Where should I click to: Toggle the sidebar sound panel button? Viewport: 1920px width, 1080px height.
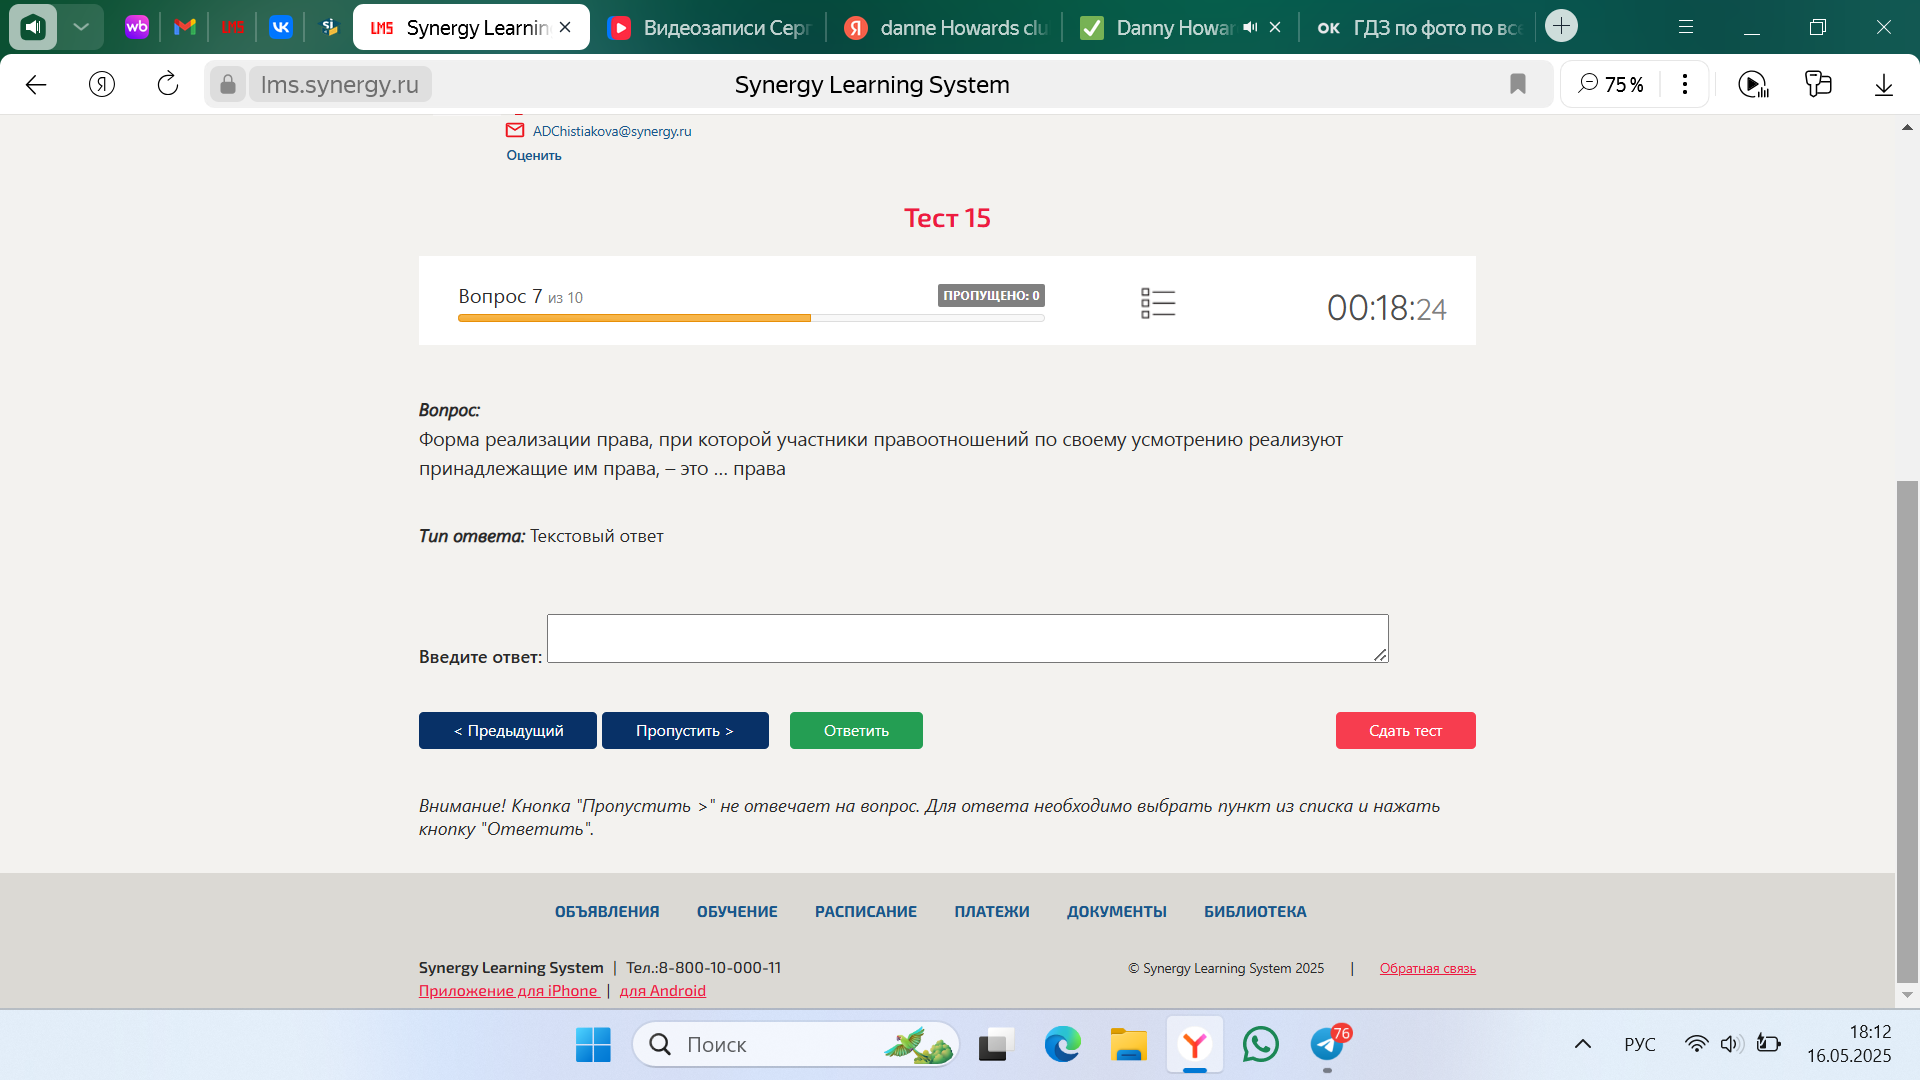click(x=33, y=28)
